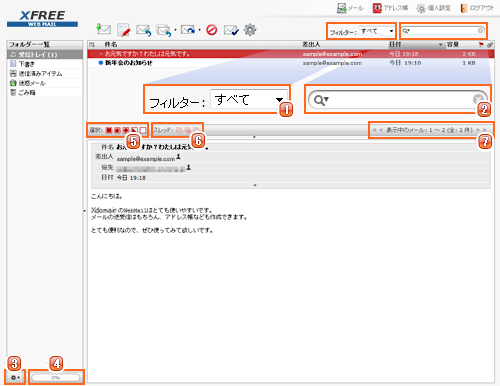Open the folder actions gear menu below the folder list
Viewport: 500px width, 386px height.
15,378
